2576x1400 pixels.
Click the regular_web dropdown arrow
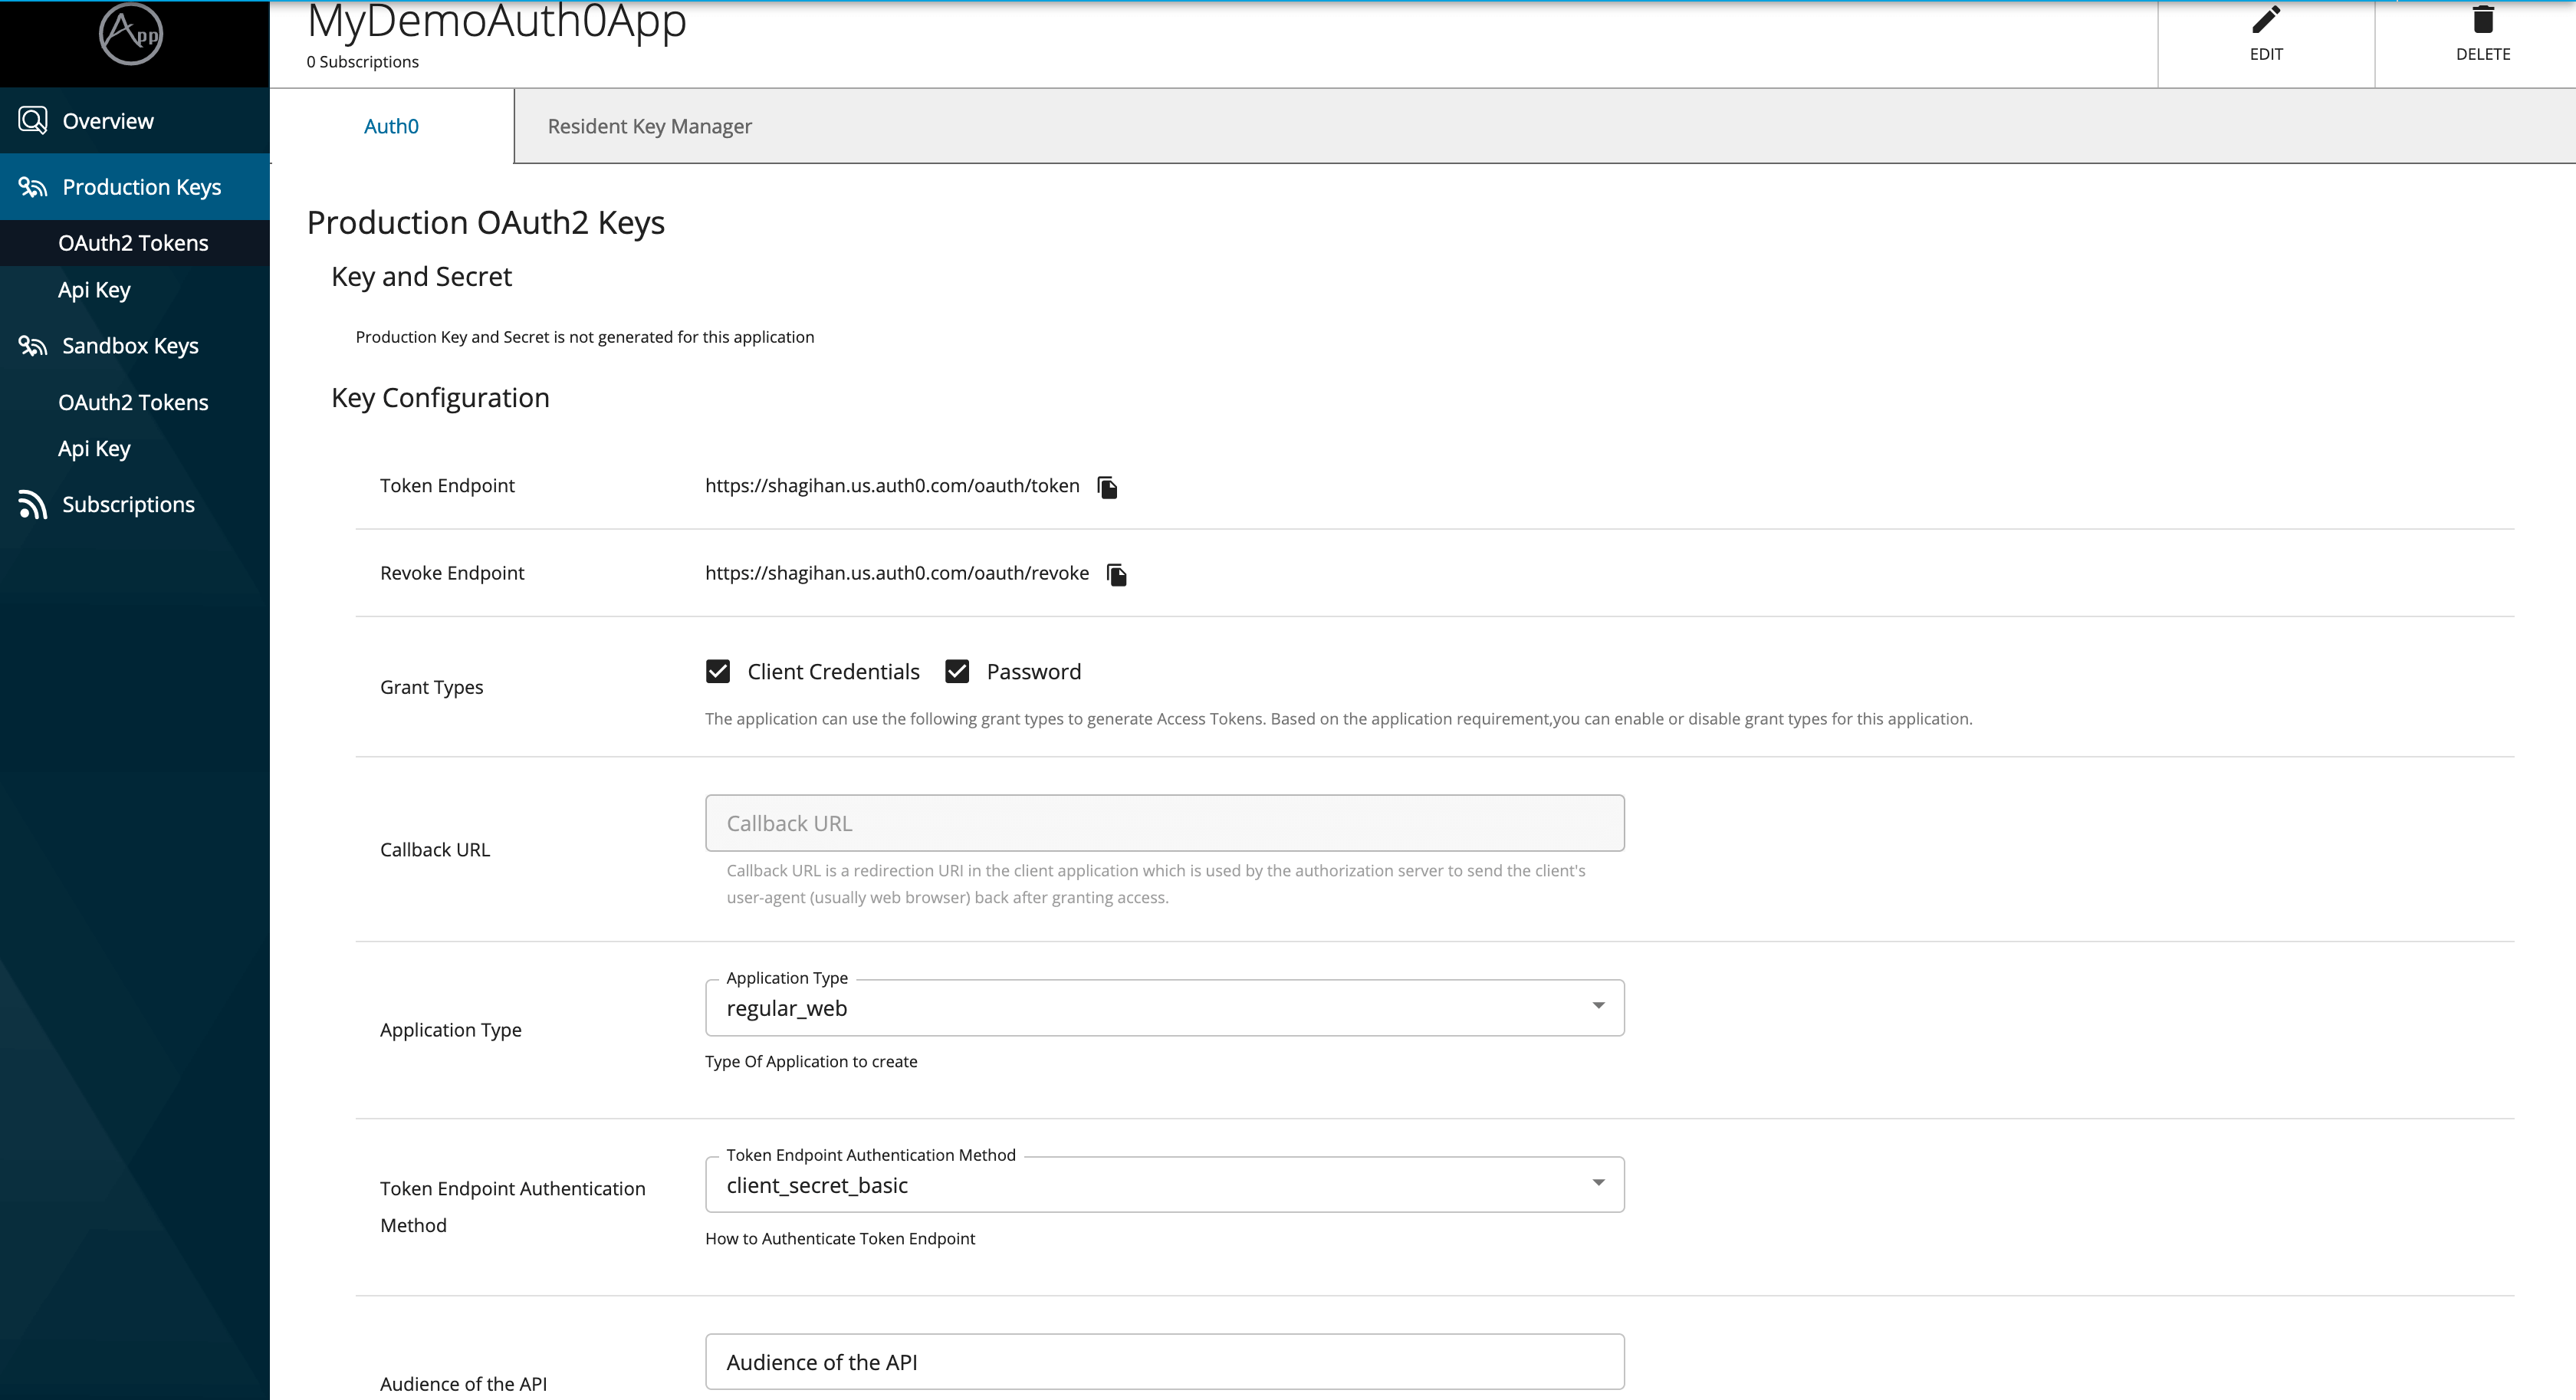click(x=1598, y=1006)
